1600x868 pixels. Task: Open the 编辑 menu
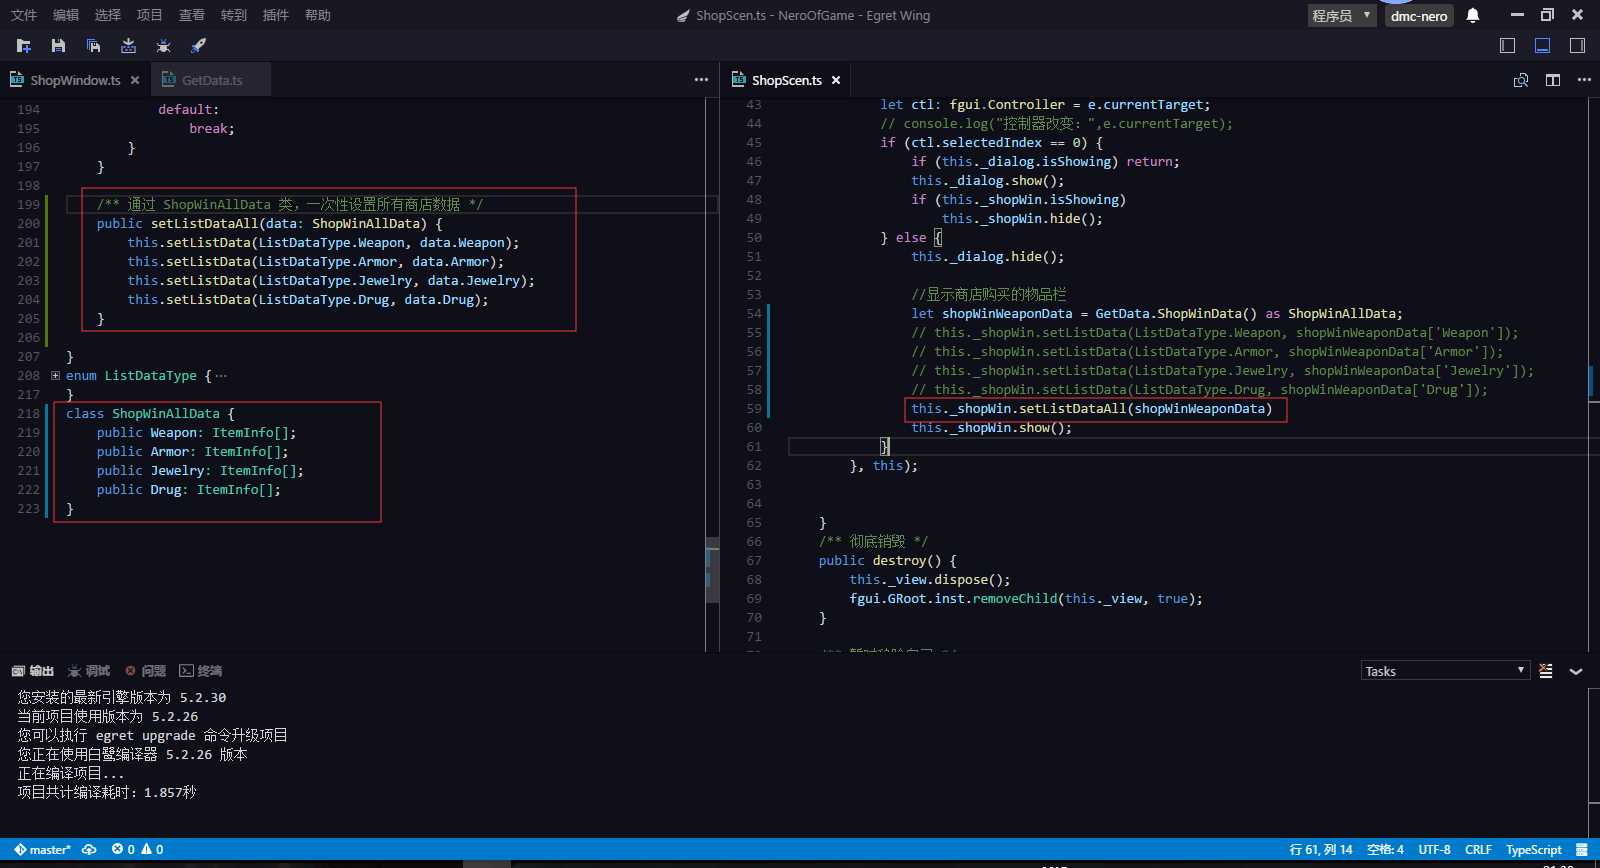tap(66, 15)
